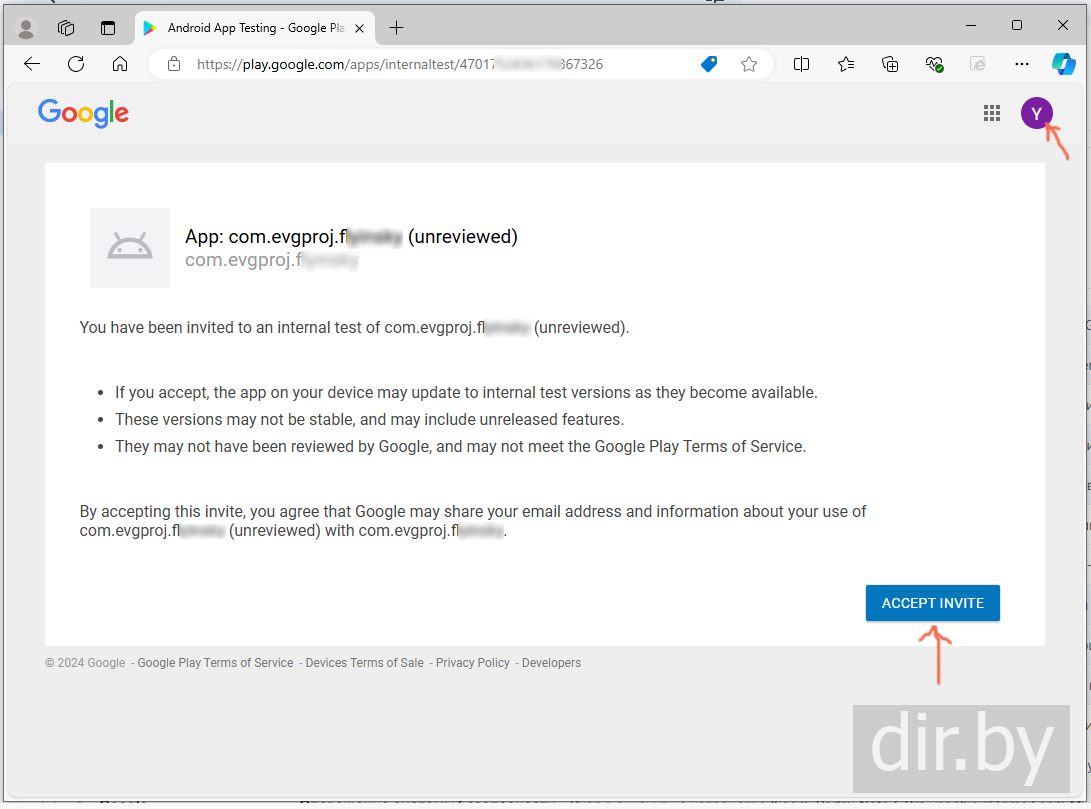The image size is (1091, 809).
Task: Click the 'If you accept' bullet text
Action: pos(466,392)
